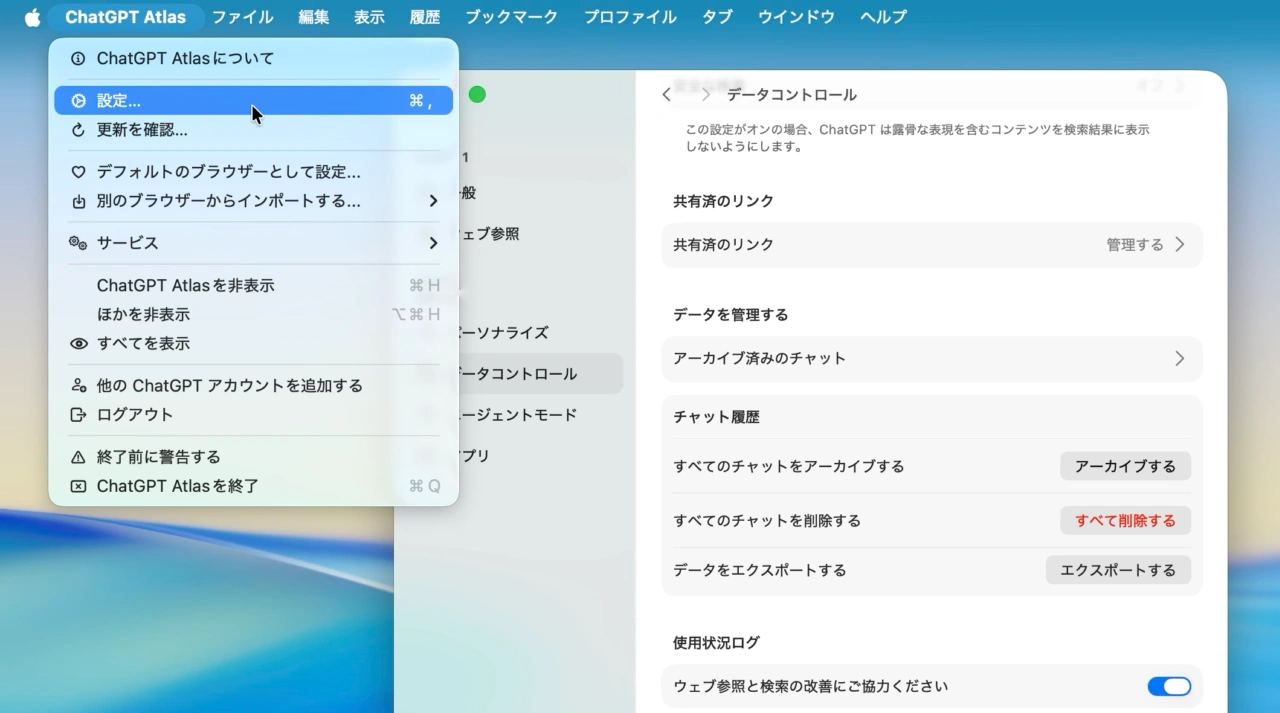Choose すべてを表示 entry
Viewport: 1280px width, 713px height.
coord(254,343)
